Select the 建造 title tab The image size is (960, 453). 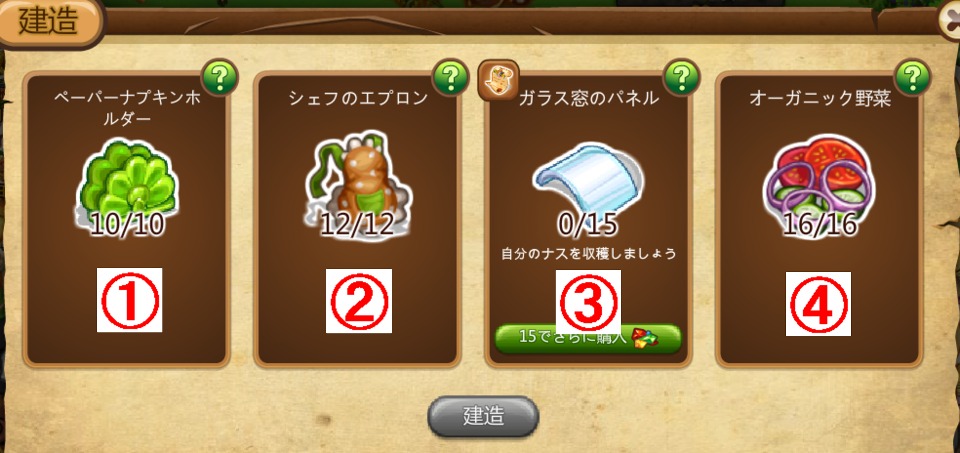pos(49,23)
